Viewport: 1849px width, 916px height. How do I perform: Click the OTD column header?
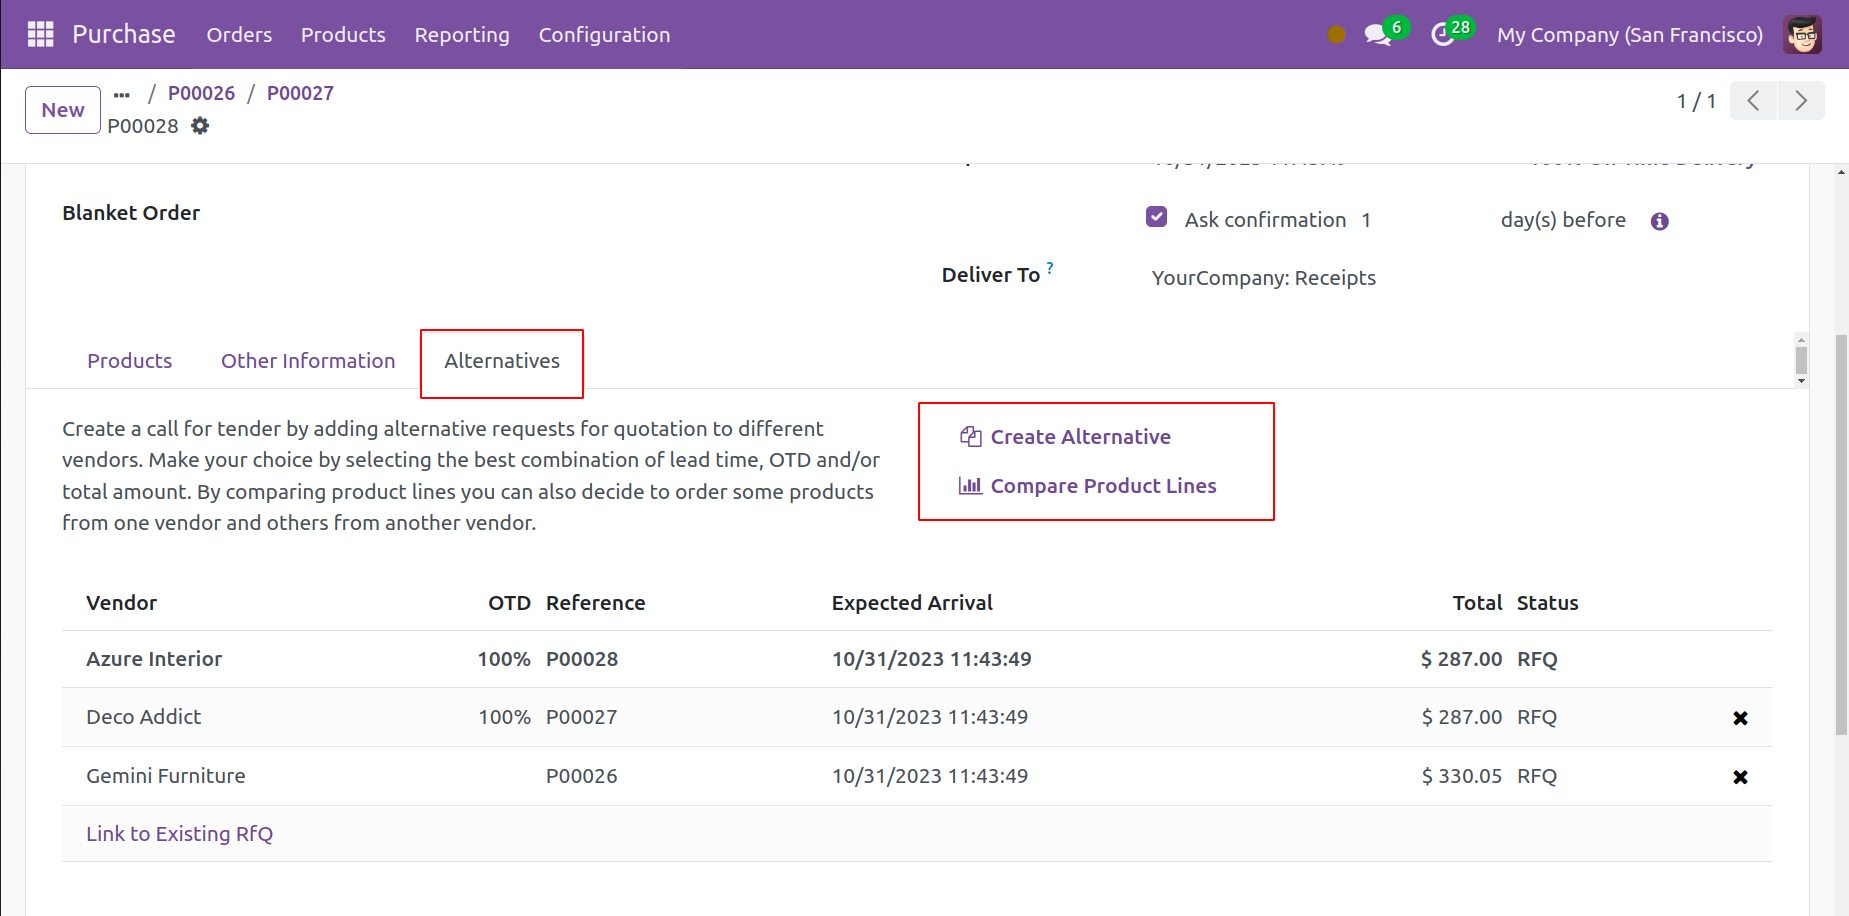click(x=509, y=603)
